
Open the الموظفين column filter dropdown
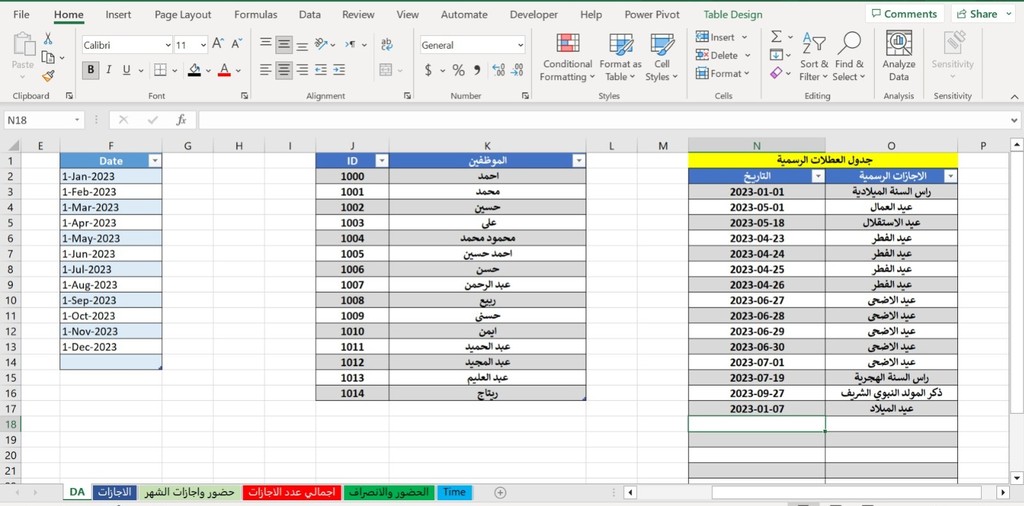(578, 161)
